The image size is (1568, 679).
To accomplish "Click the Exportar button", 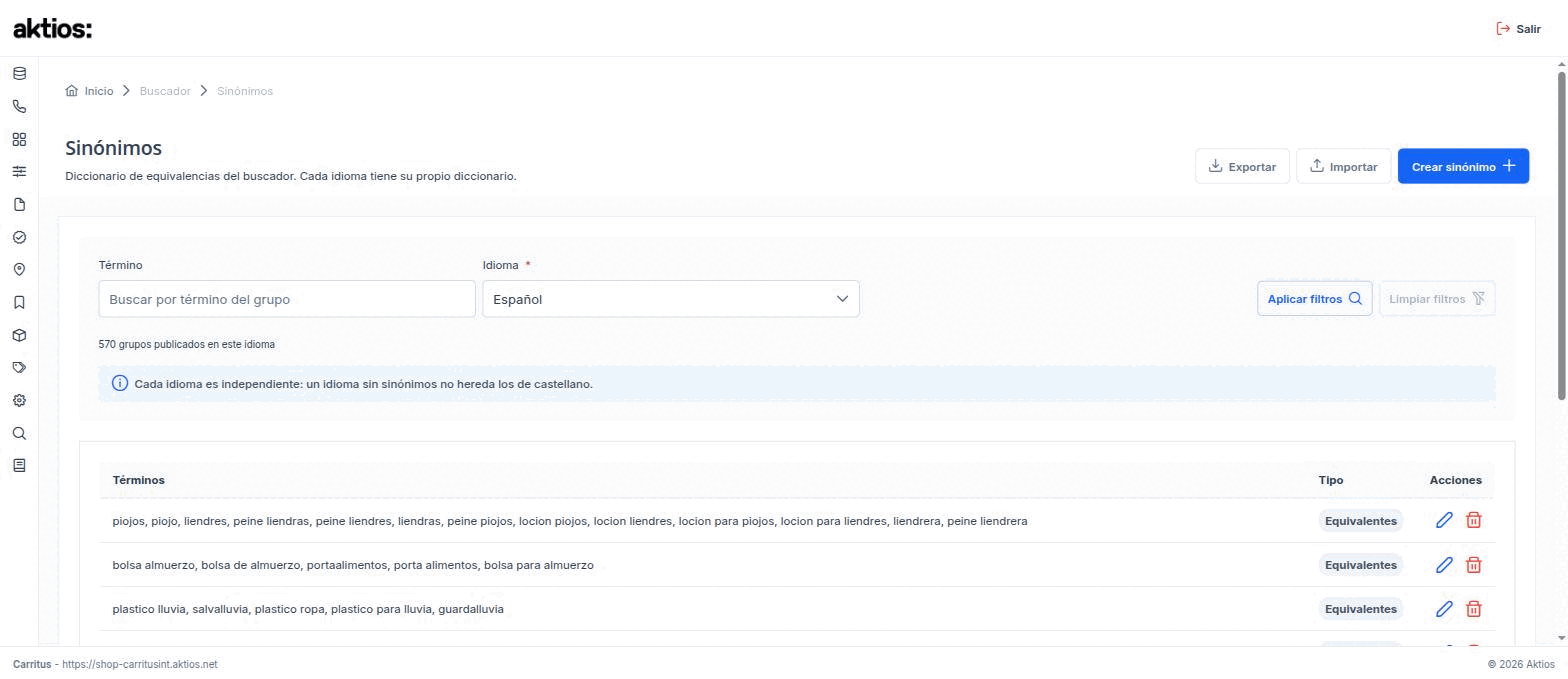I will tap(1242, 166).
